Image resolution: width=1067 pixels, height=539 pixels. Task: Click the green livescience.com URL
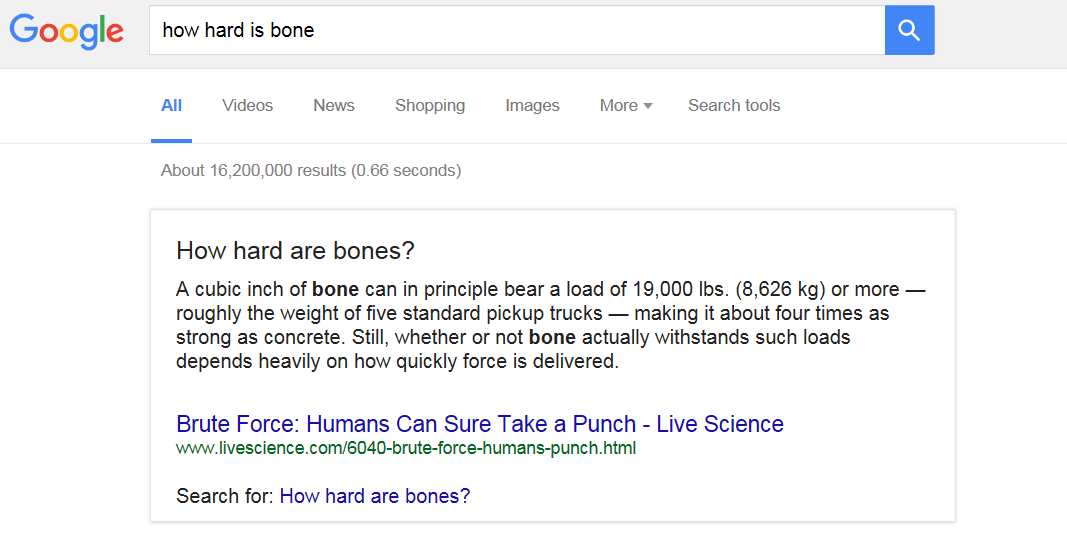click(x=406, y=448)
